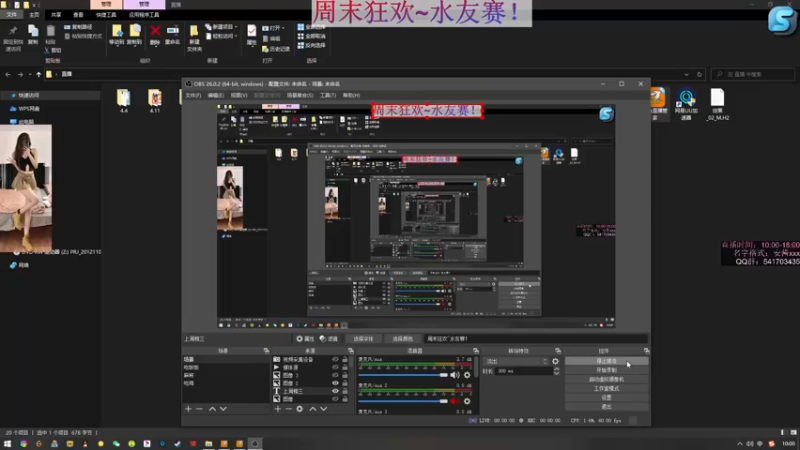The image size is (800, 450).
Task: Toggle visibility of video capture device source
Action: point(335,359)
